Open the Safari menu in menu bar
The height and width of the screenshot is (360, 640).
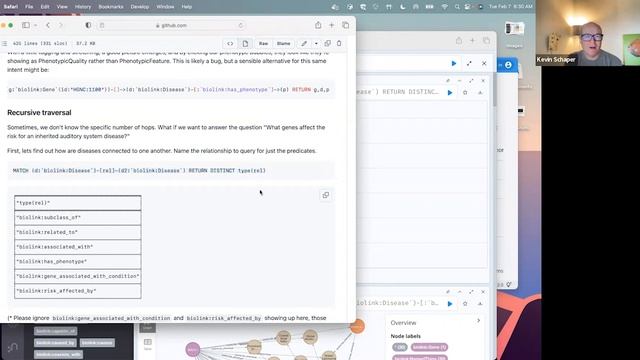click(x=11, y=7)
